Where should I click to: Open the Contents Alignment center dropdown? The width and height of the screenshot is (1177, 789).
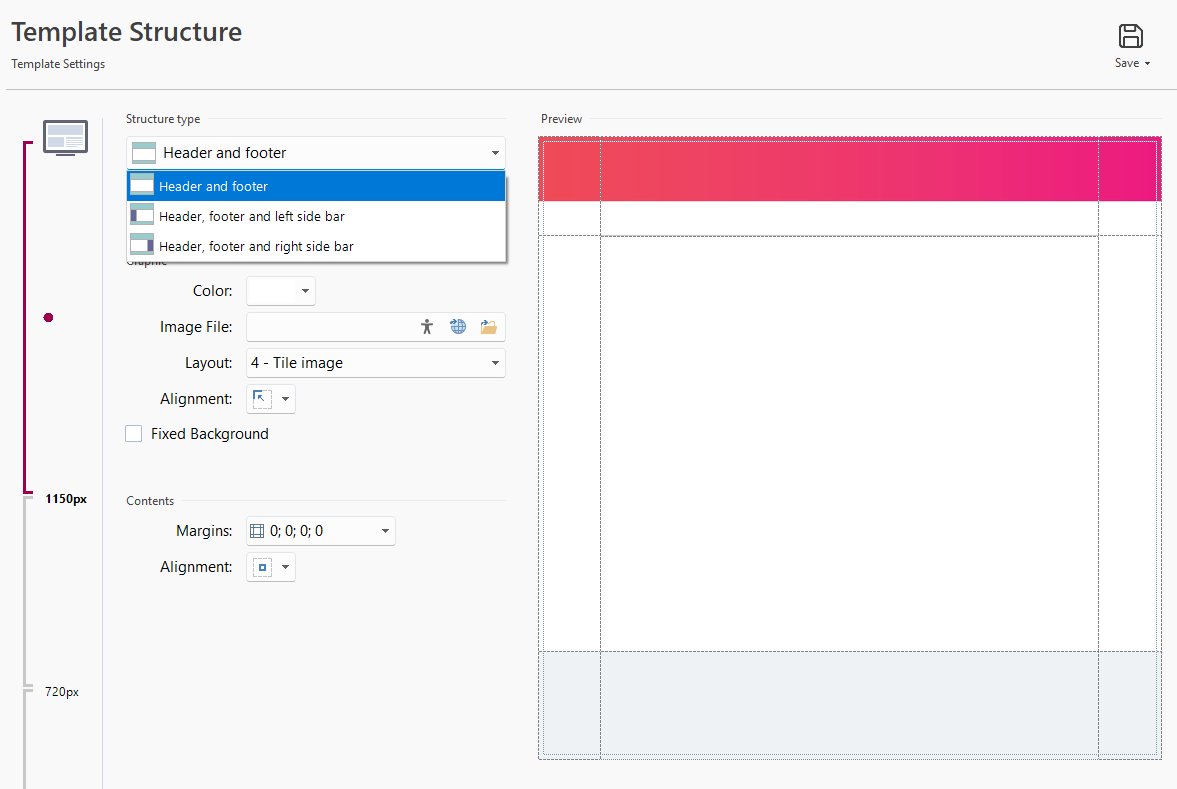point(271,568)
